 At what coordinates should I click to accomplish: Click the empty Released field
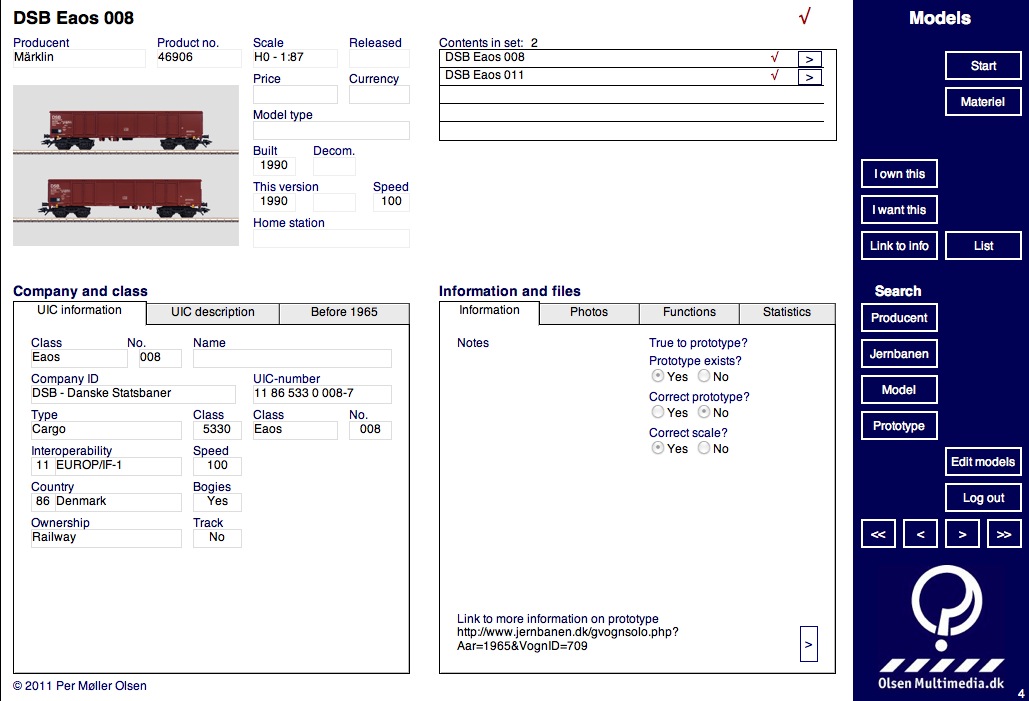point(379,58)
